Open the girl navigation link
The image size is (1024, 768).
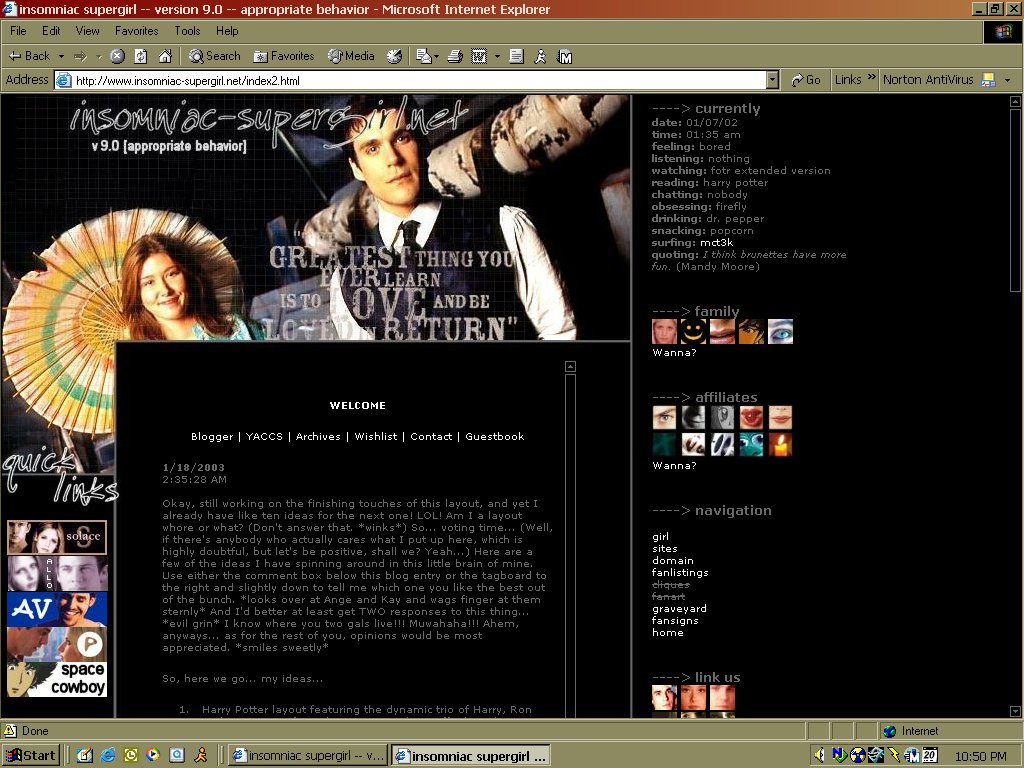click(x=660, y=537)
